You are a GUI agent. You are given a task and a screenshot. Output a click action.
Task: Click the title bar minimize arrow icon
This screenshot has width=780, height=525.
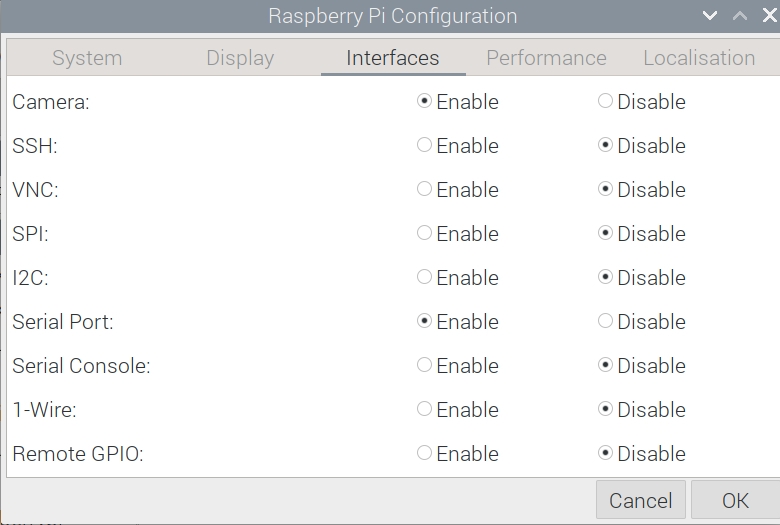pyautogui.click(x=710, y=16)
